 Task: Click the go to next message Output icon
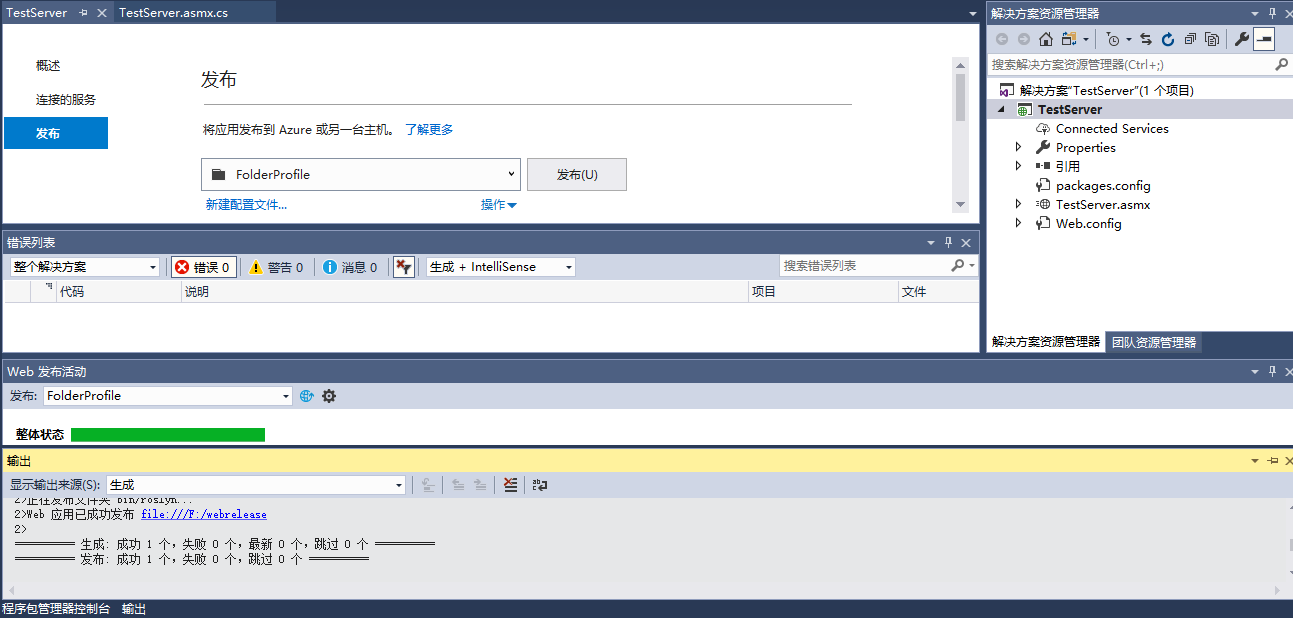click(480, 485)
